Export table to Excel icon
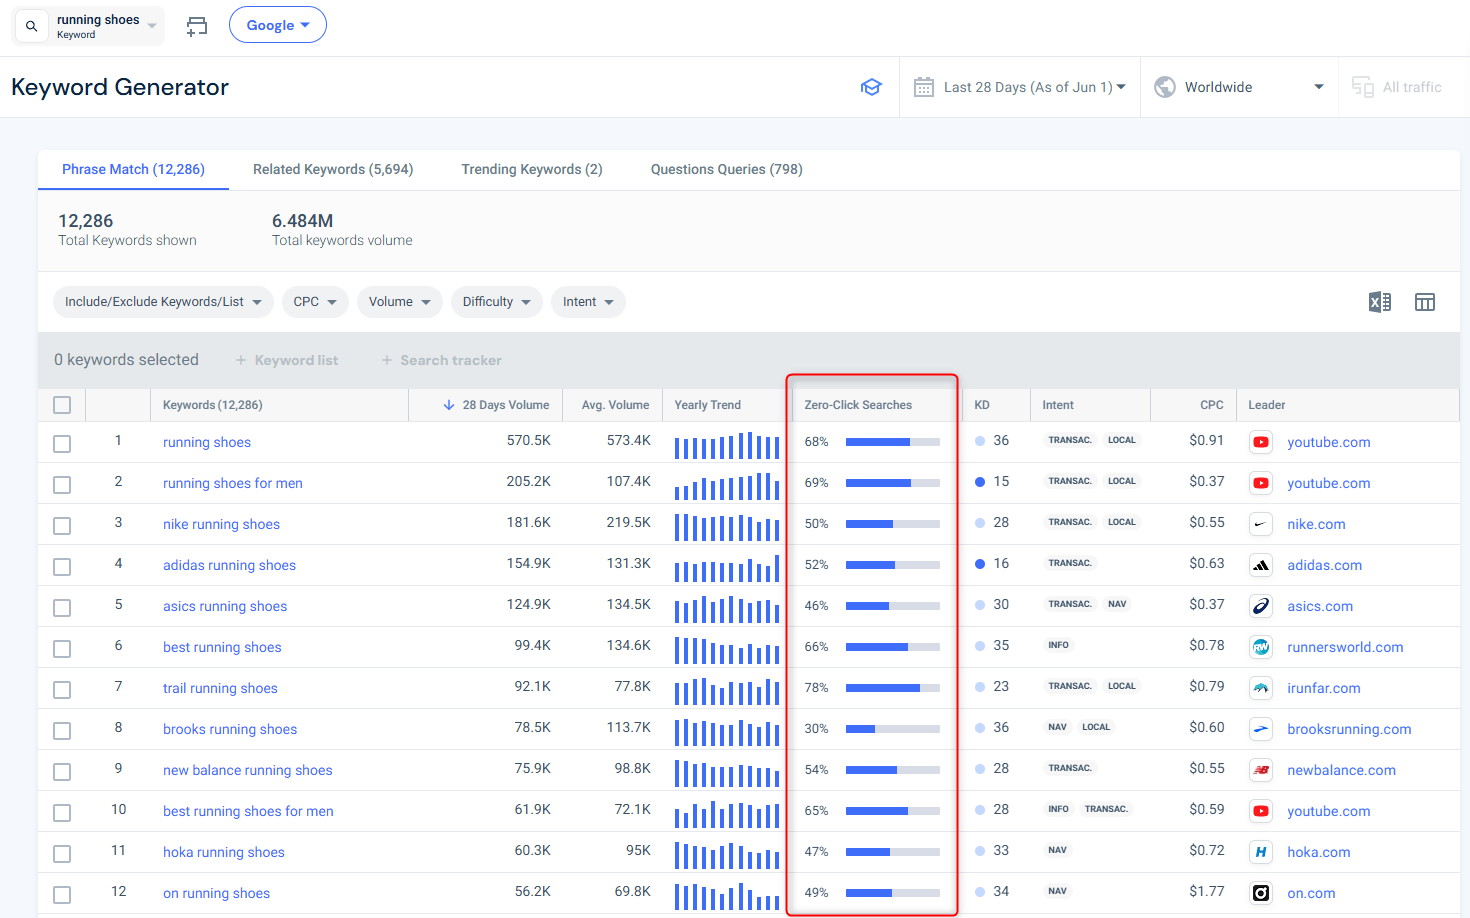This screenshot has height=918, width=1470. coord(1380,302)
